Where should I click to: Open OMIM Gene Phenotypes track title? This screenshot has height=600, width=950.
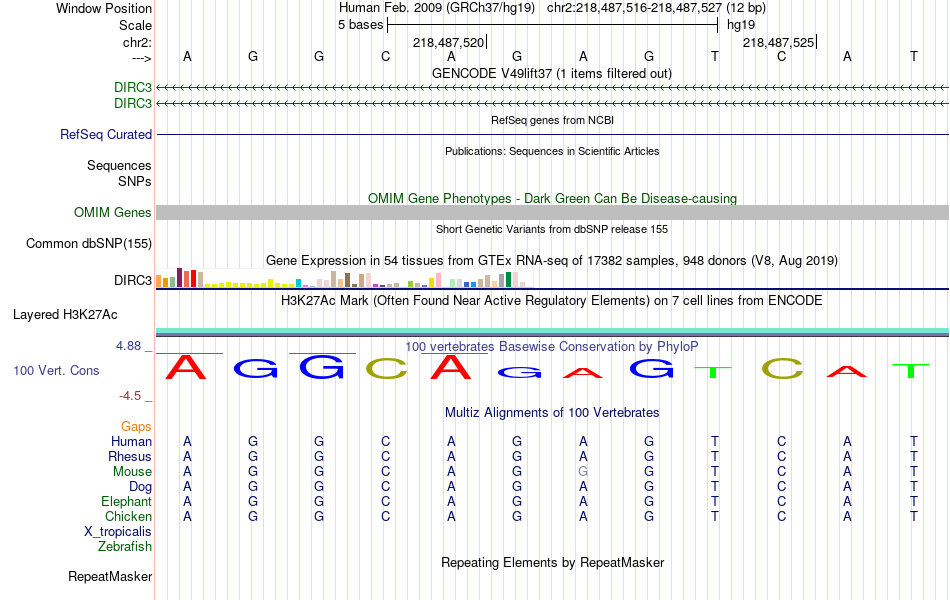(552, 198)
